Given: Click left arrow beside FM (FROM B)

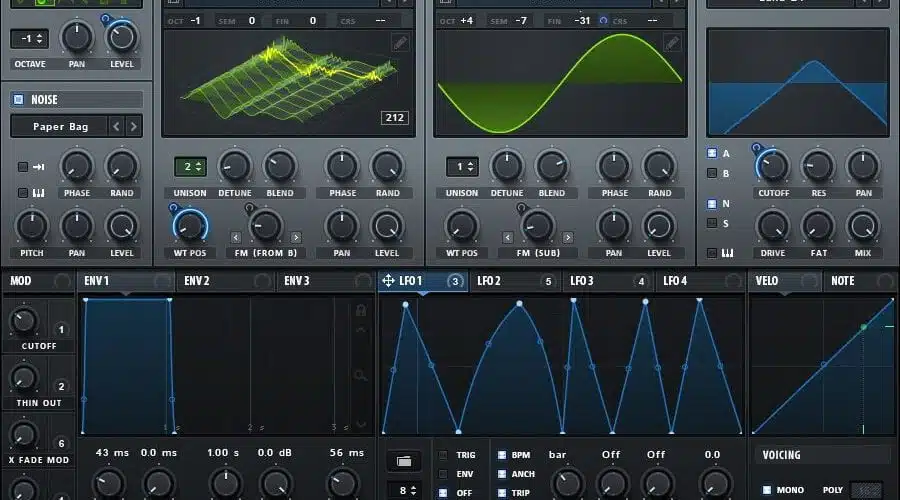Looking at the screenshot, I should coord(236,237).
